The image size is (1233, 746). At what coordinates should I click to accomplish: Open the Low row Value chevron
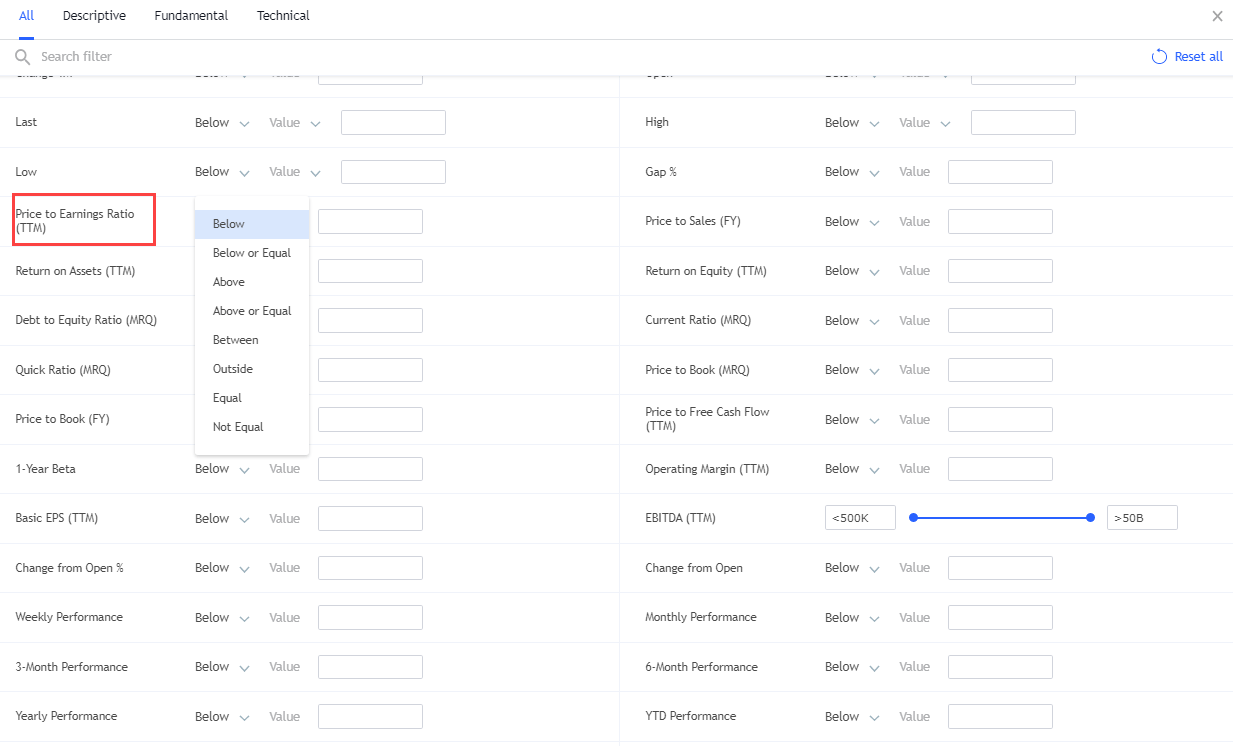tap(315, 173)
